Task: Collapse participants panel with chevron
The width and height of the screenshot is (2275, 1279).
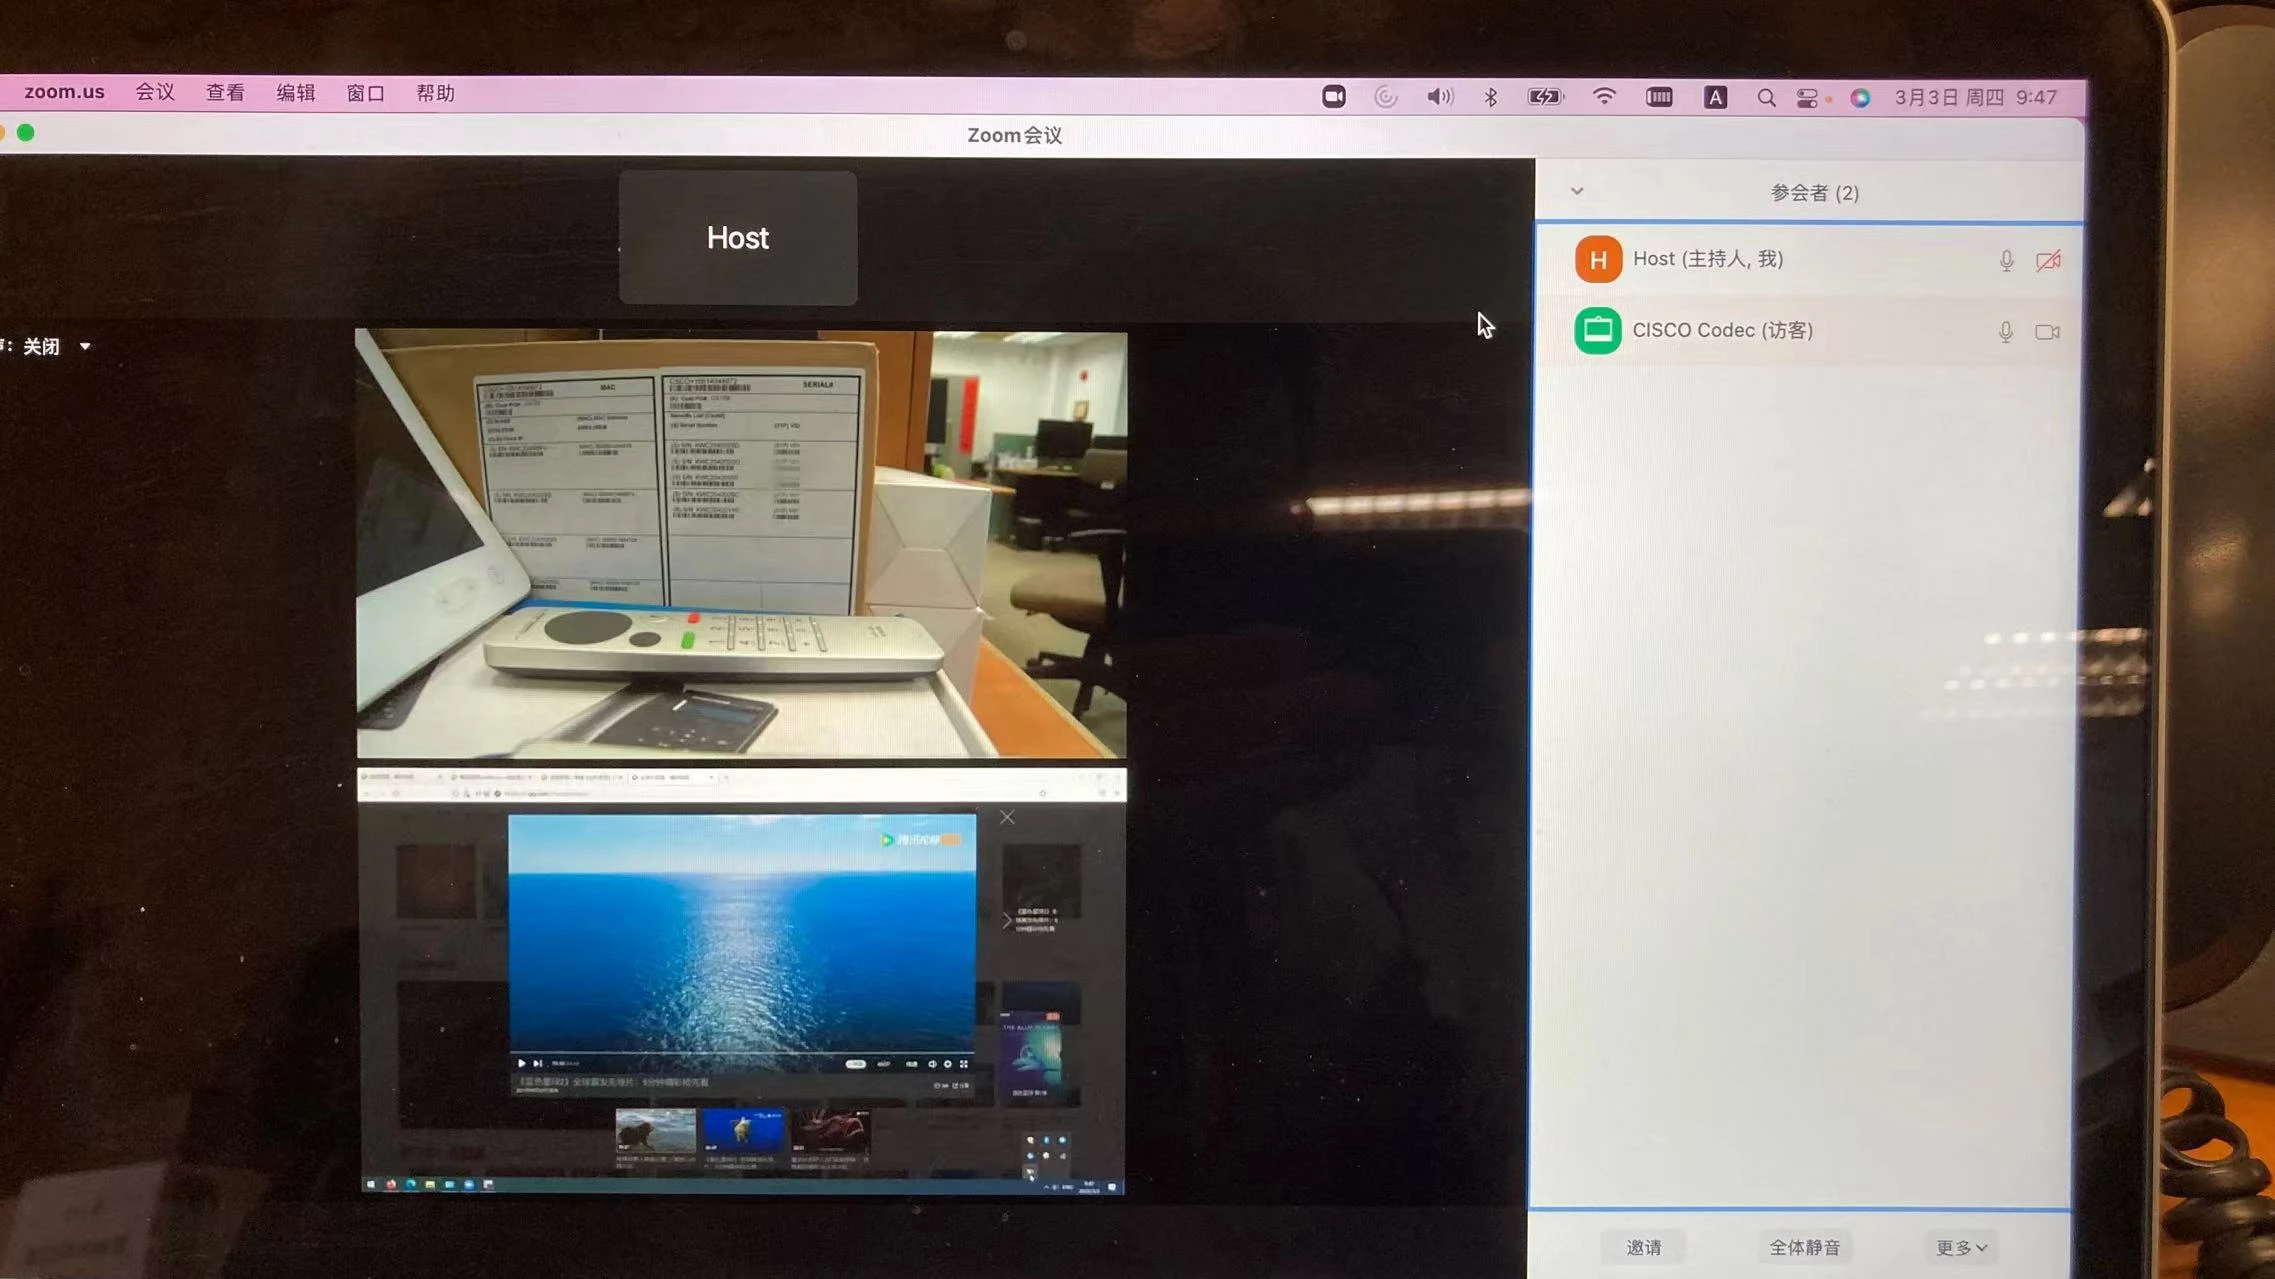Action: pos(1577,191)
